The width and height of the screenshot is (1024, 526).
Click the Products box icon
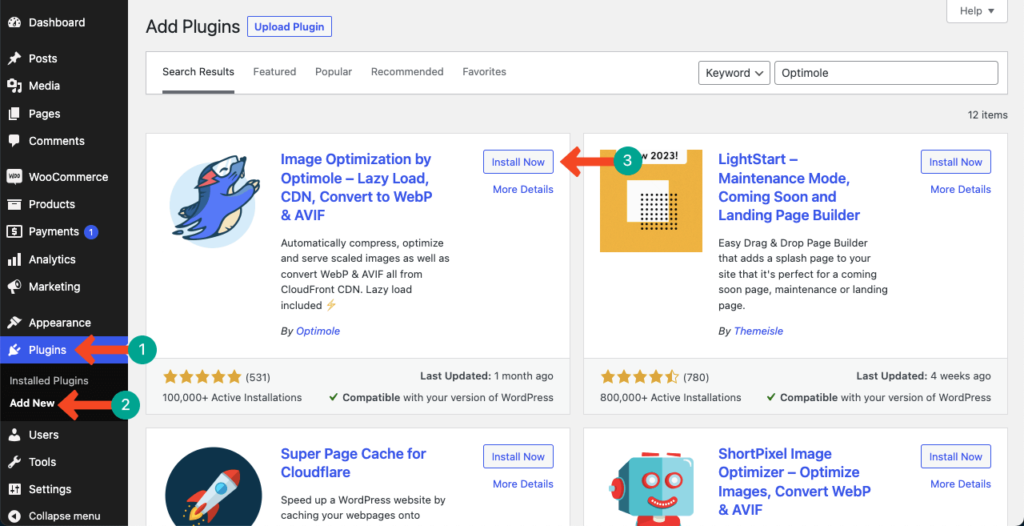[14, 205]
